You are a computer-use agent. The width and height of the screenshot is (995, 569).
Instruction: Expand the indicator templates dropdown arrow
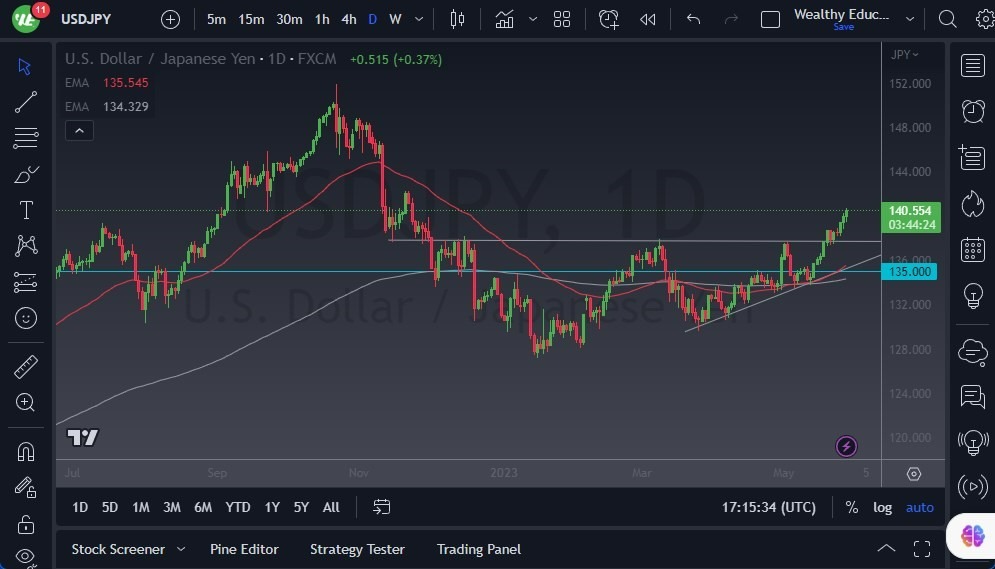click(x=533, y=20)
